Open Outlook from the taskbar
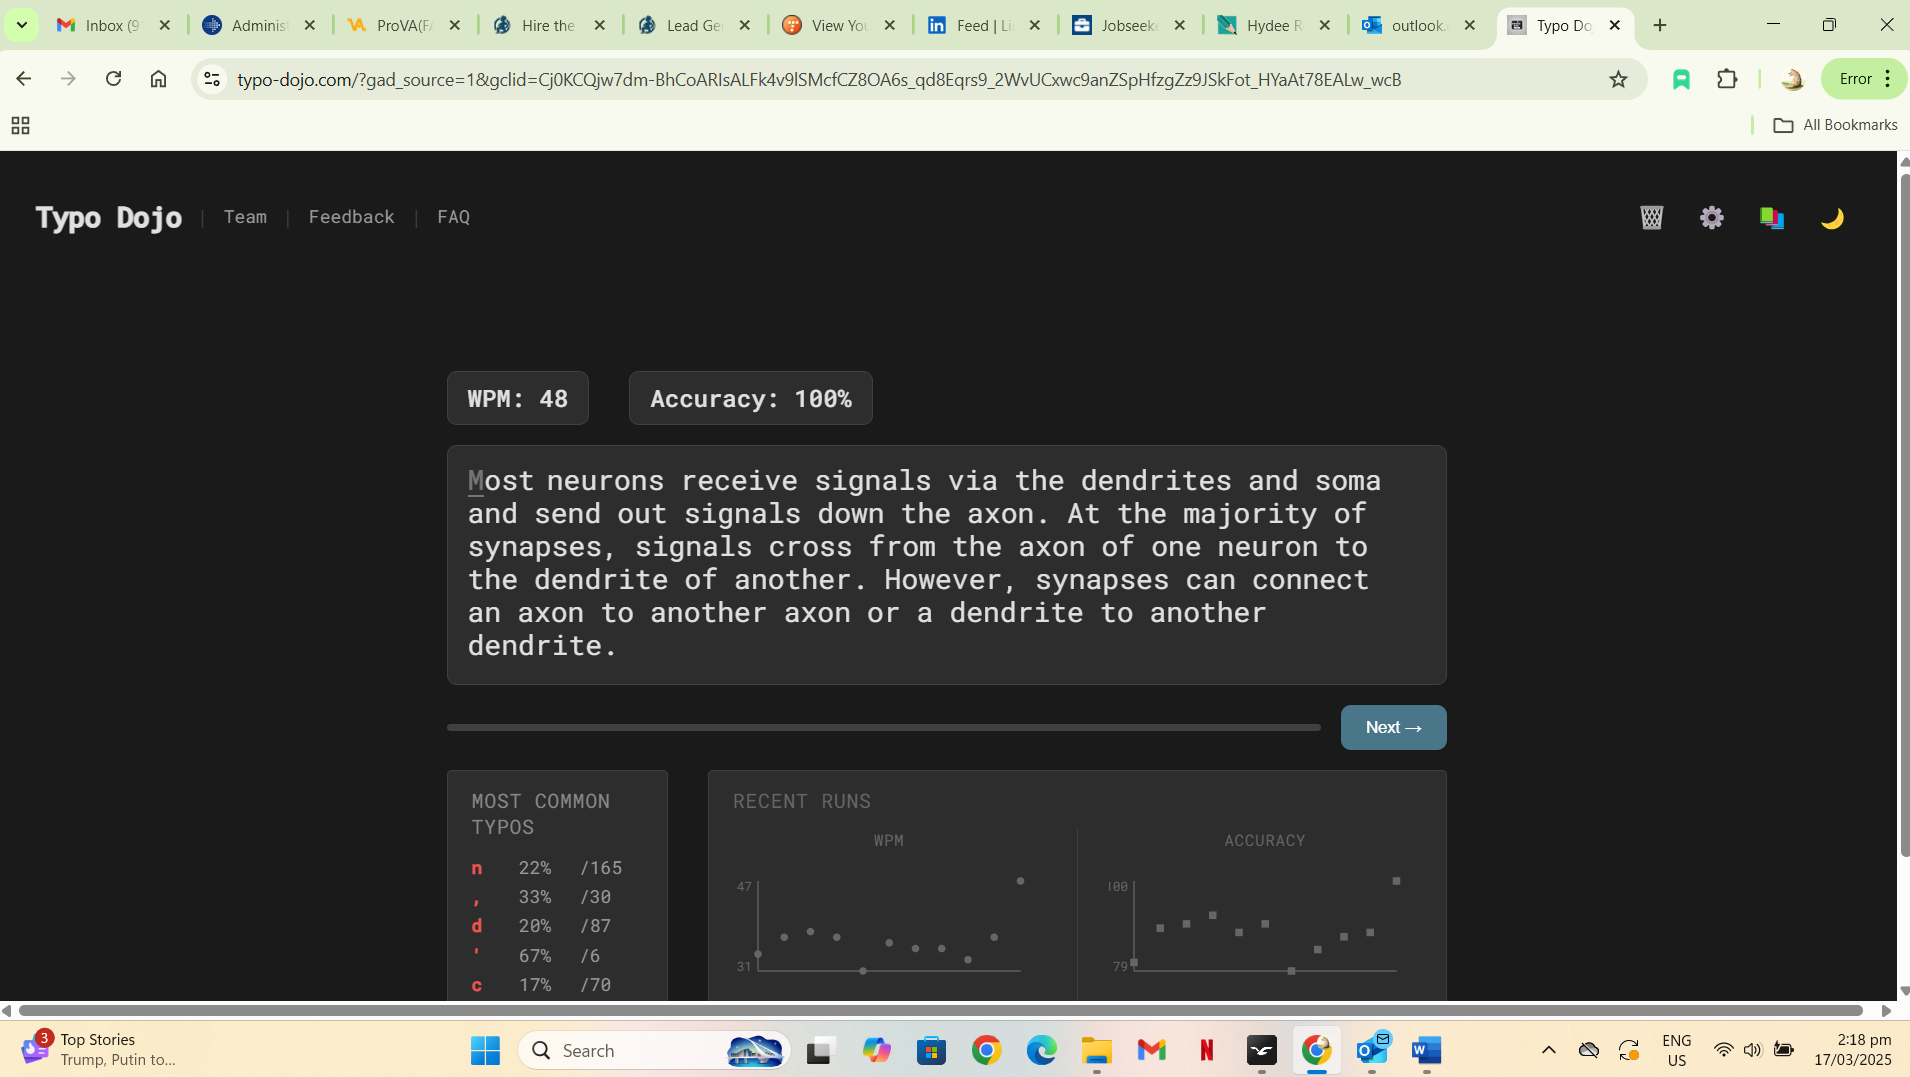Viewport: 1910px width, 1077px height. [1372, 1050]
